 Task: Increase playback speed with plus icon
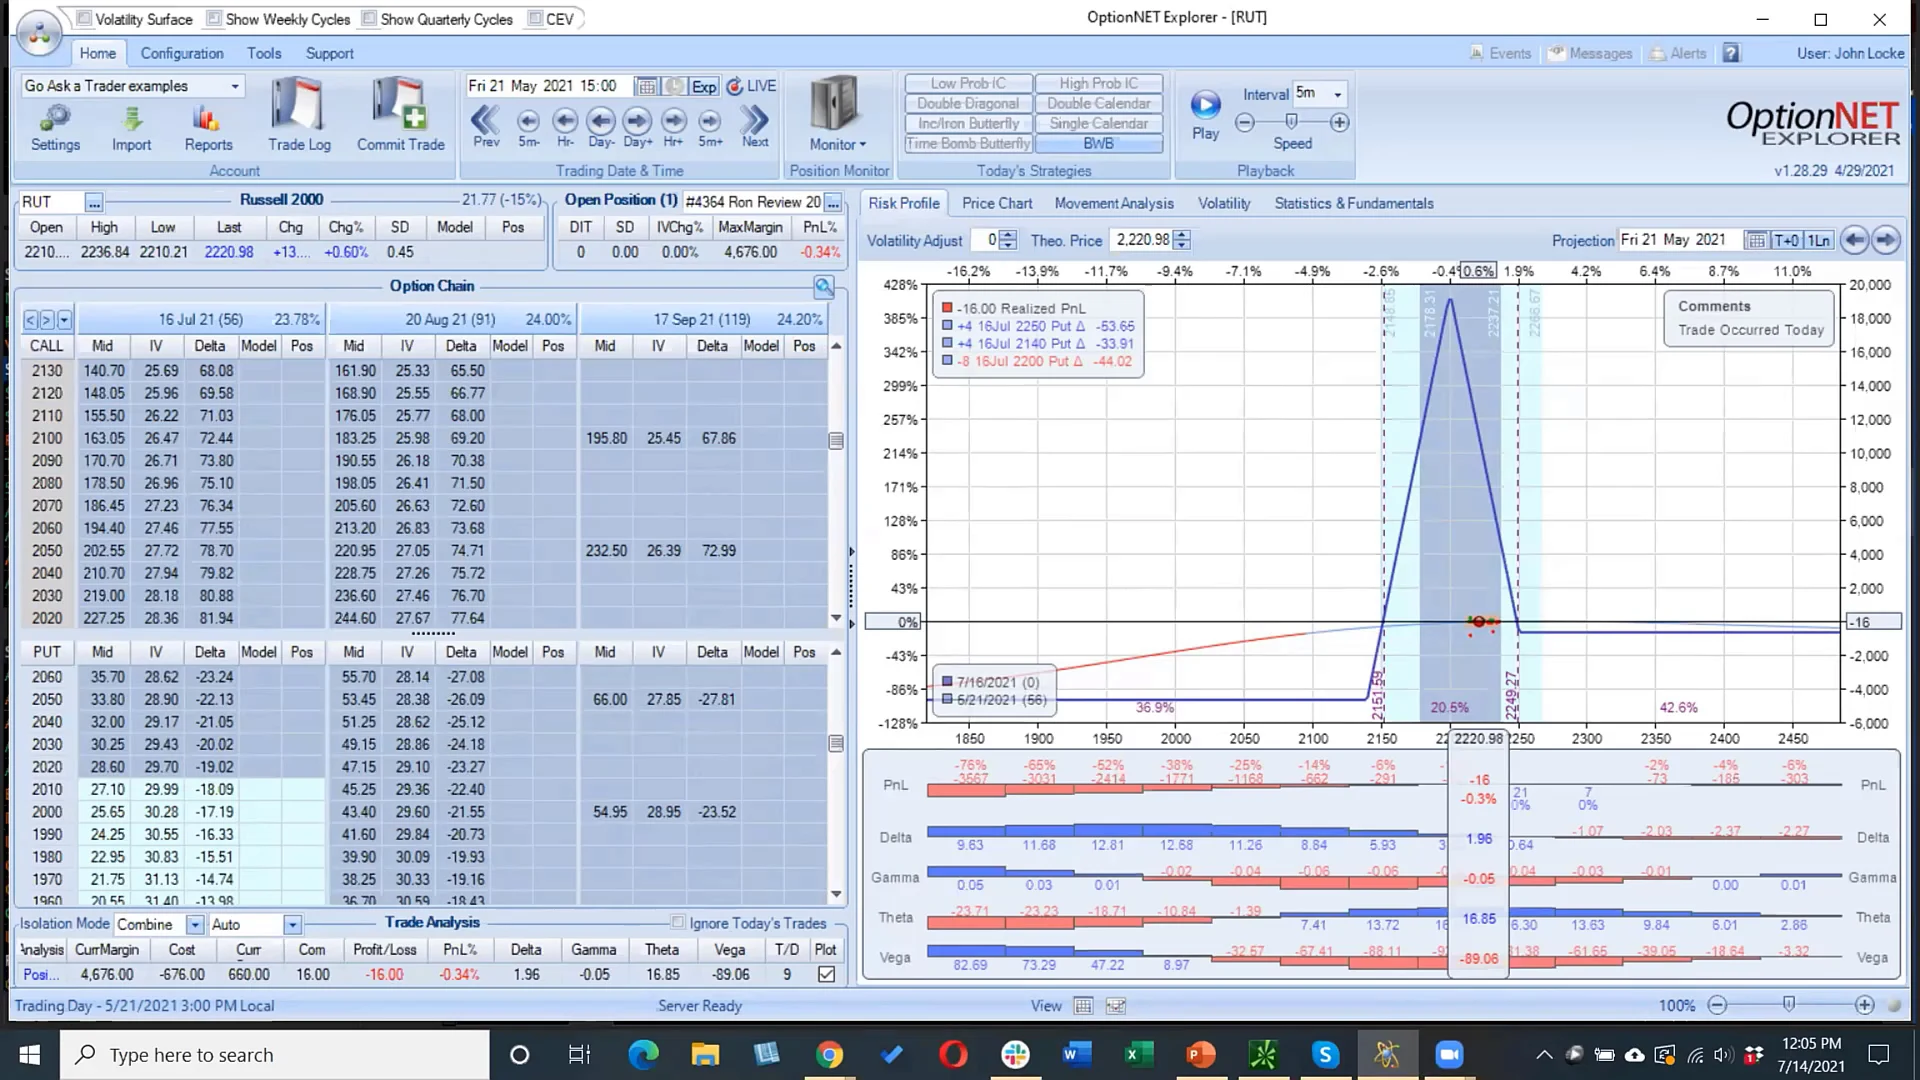[1339, 122]
